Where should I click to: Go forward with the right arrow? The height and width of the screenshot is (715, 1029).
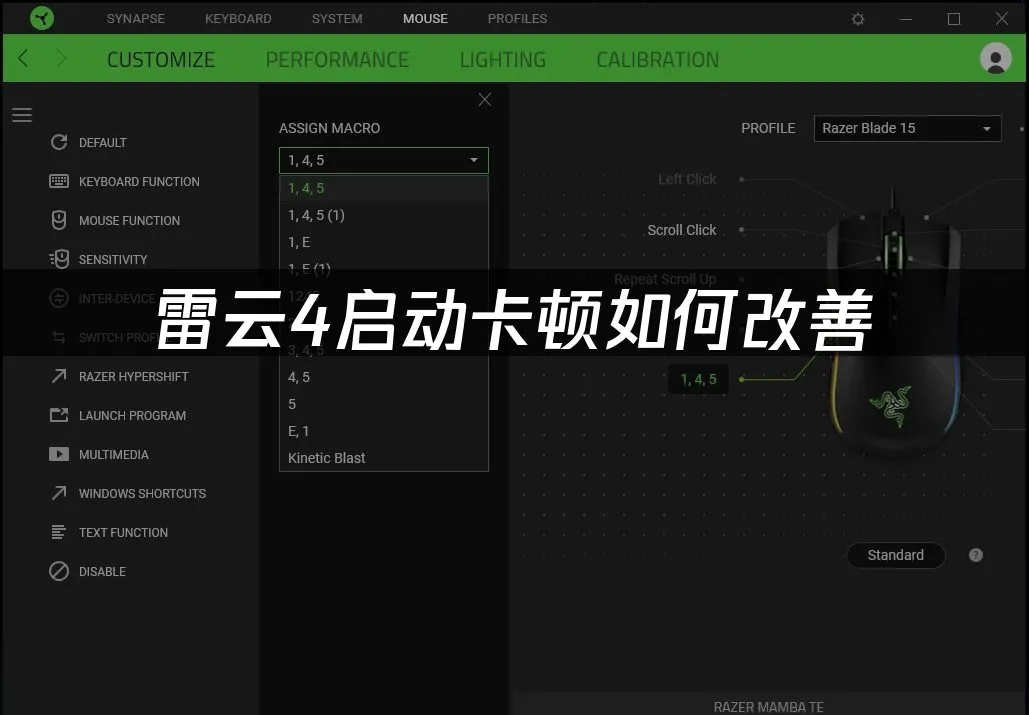(61, 58)
